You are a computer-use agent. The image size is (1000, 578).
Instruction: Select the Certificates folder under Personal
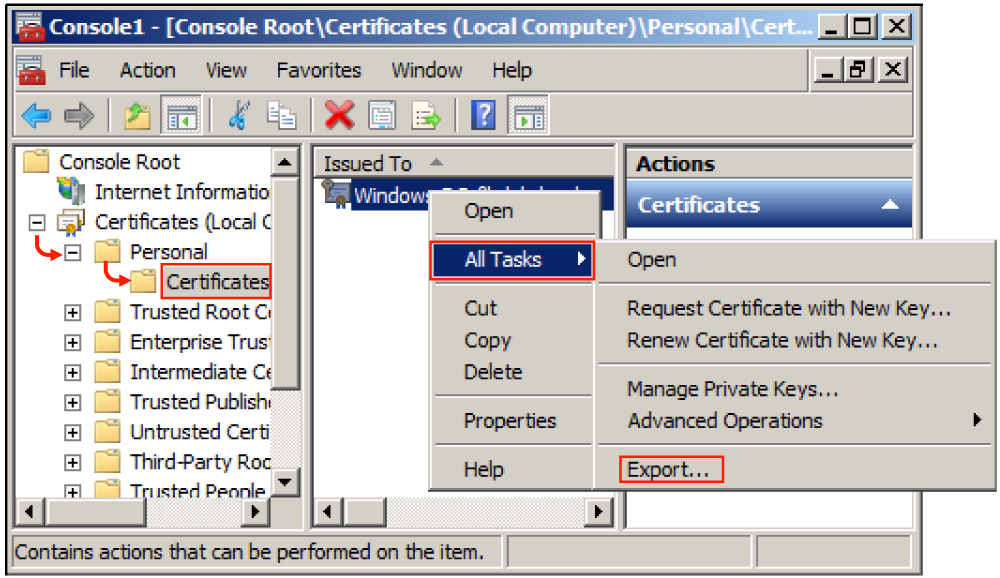tap(217, 282)
